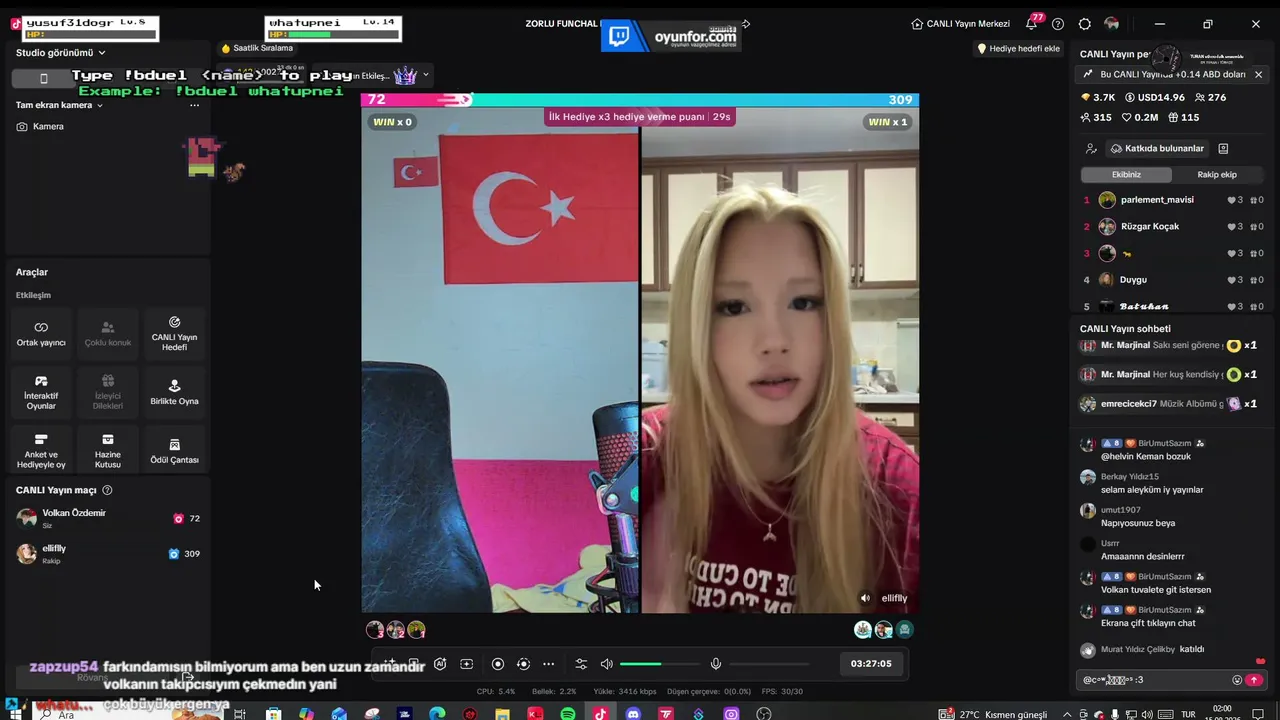
Task: Click the Saatlik Sıralama badge
Action: tap(257, 48)
